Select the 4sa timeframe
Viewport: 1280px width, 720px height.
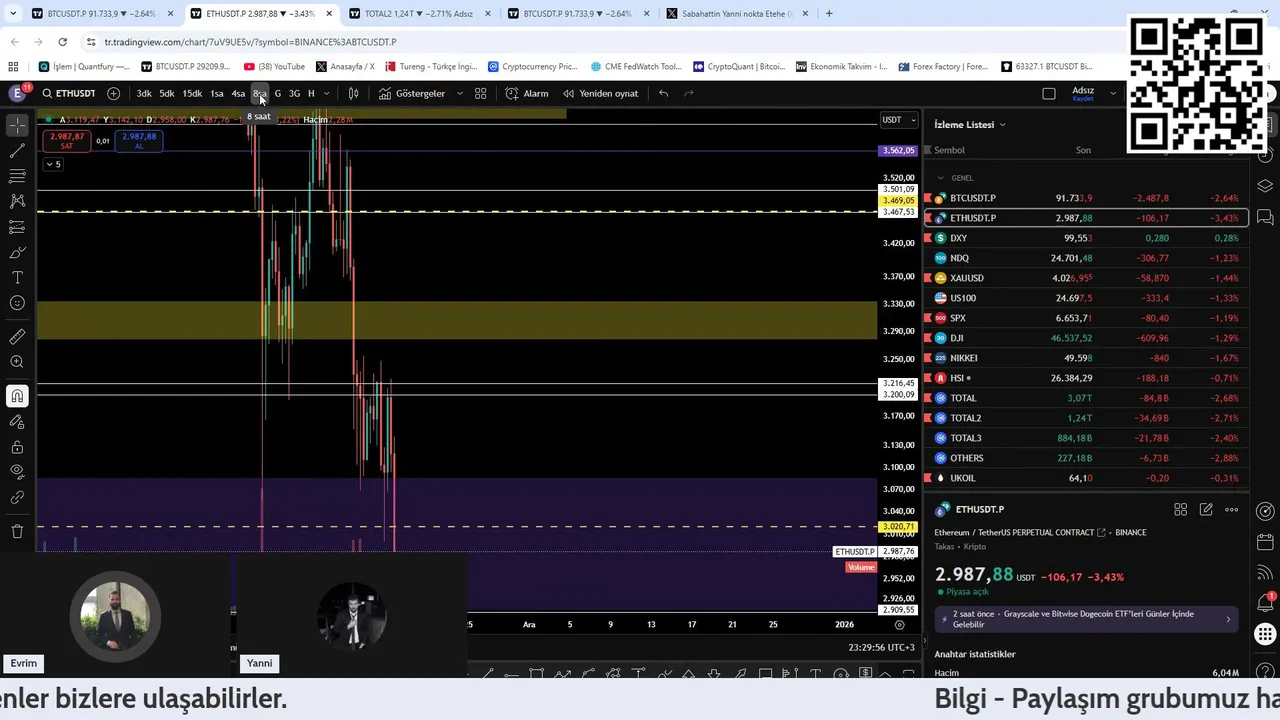pos(238,93)
